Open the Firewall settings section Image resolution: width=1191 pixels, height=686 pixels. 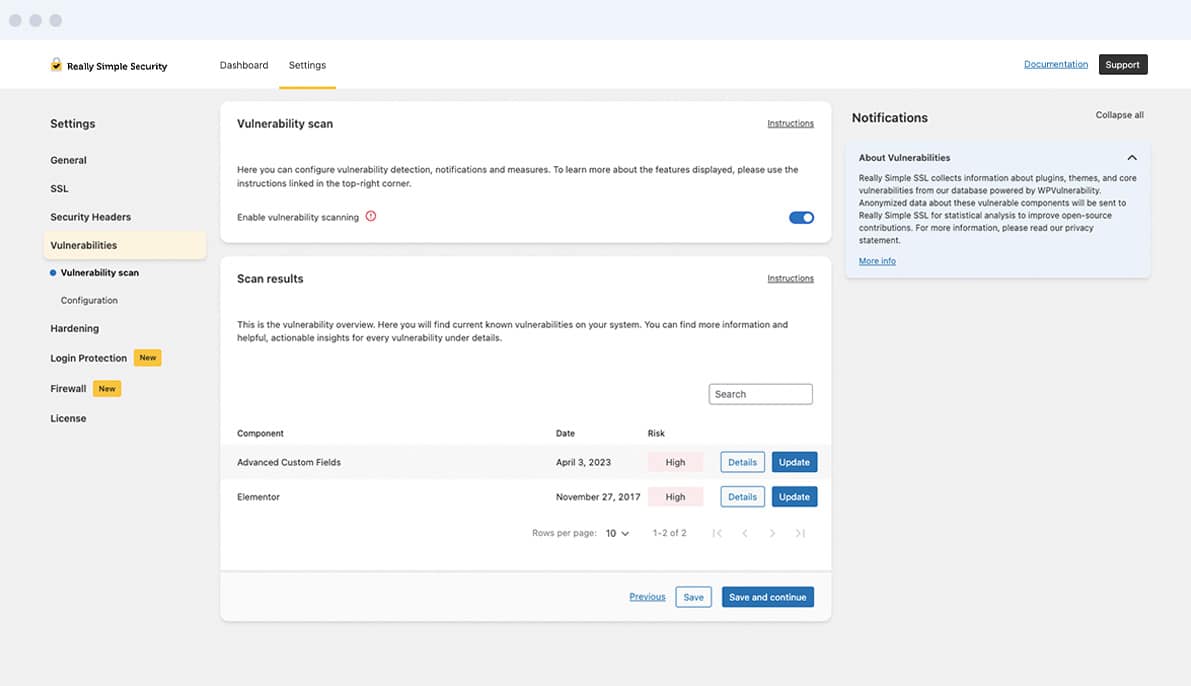coord(69,388)
